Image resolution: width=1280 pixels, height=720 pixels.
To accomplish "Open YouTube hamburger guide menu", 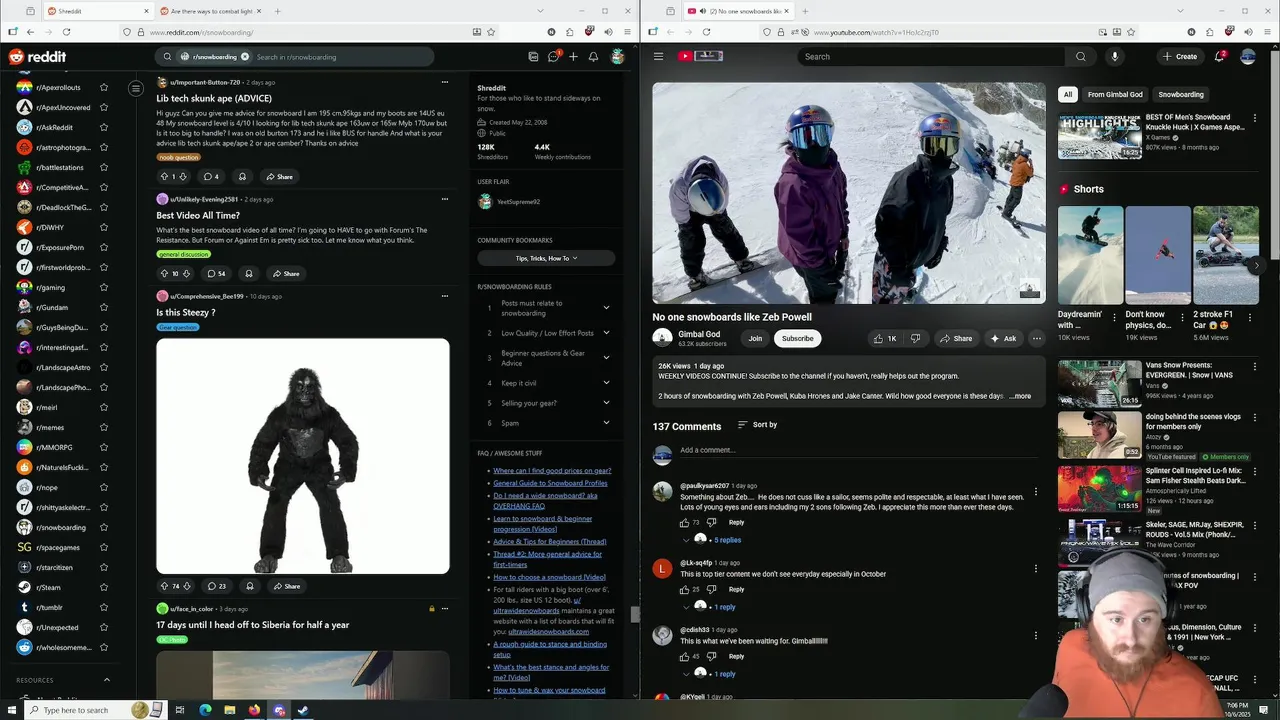I will coord(658,56).
